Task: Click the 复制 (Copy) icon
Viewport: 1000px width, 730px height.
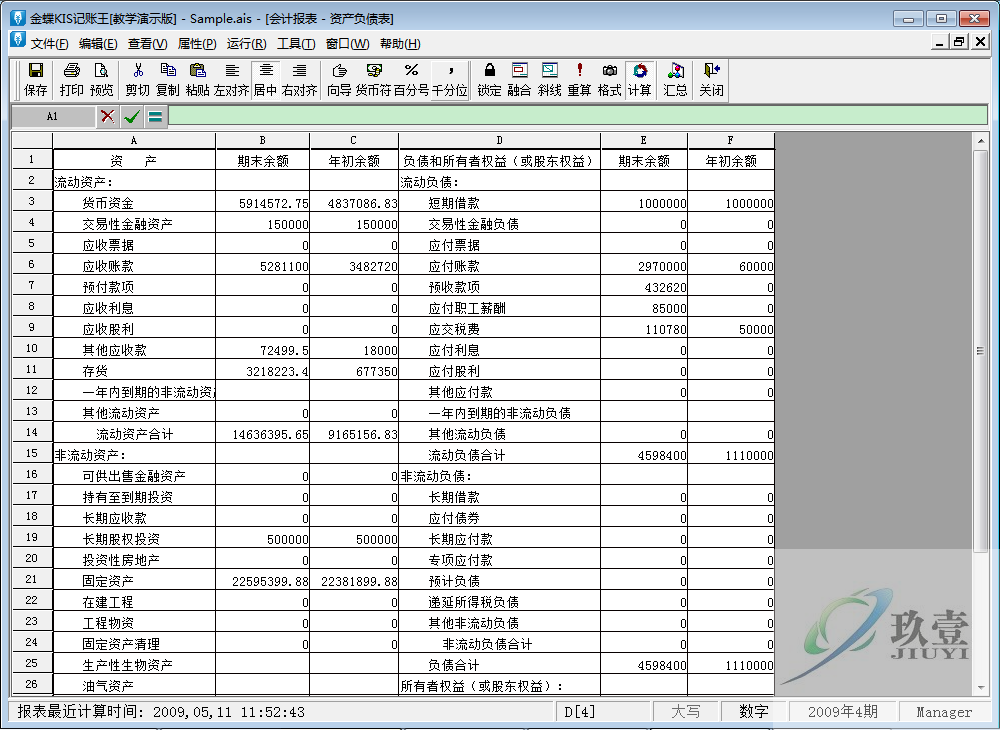Action: tap(168, 80)
